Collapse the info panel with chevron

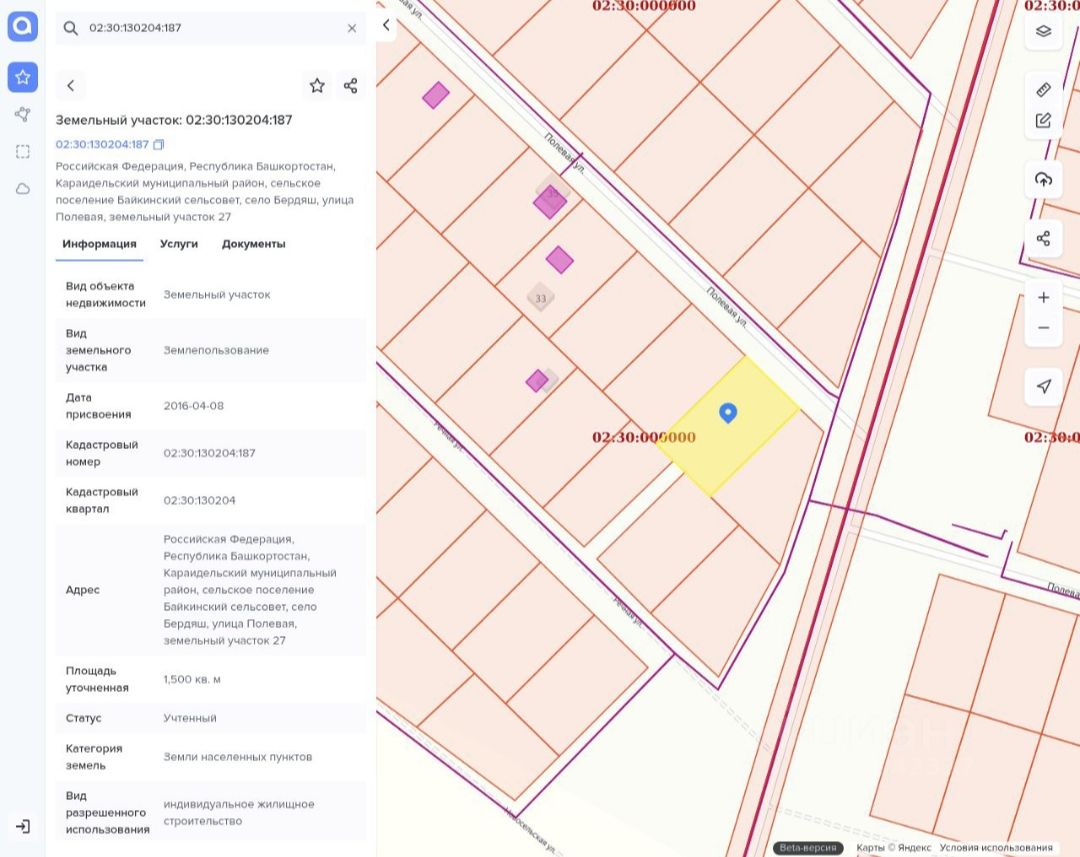386,25
